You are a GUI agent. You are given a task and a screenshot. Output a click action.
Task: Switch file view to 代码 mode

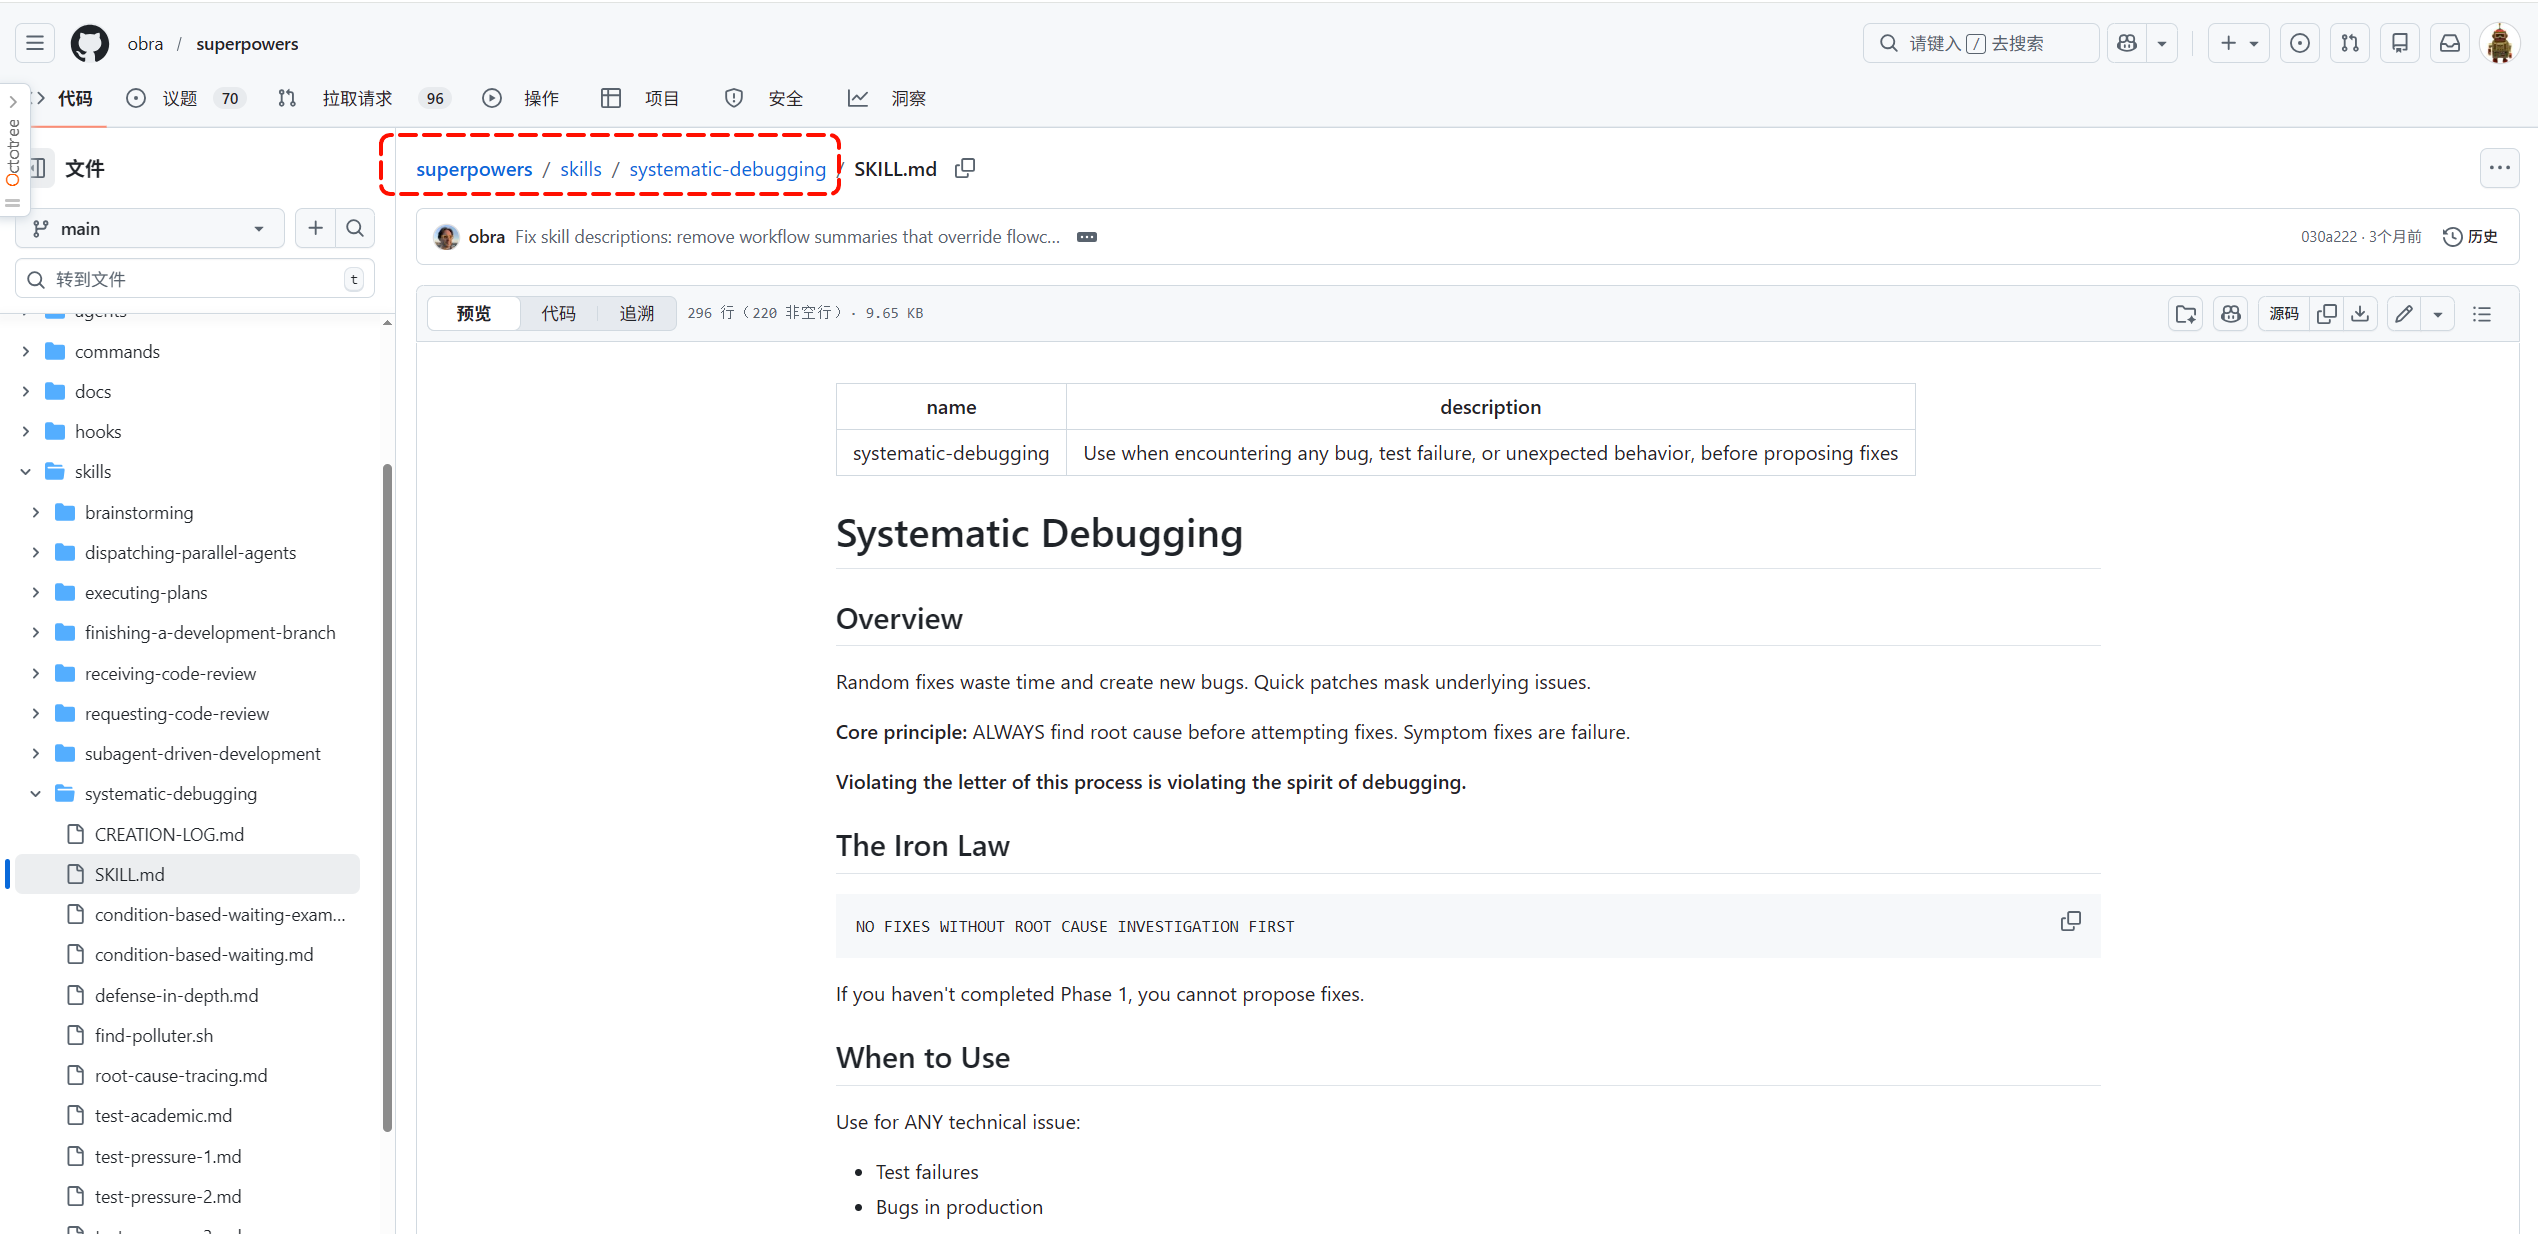tap(558, 313)
